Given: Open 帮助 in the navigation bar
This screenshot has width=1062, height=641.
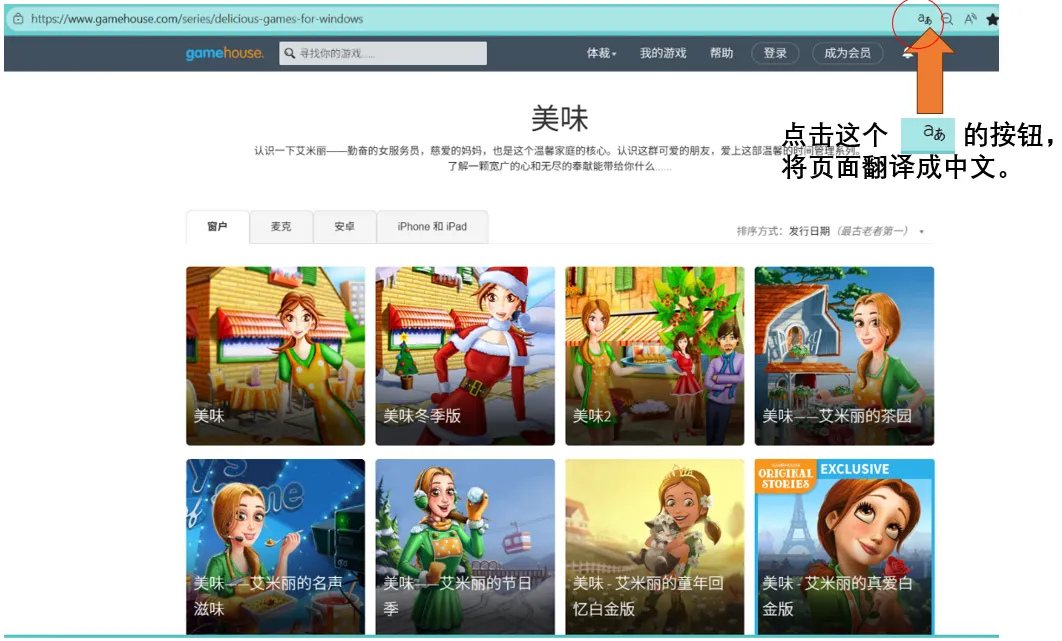Looking at the screenshot, I should (721, 53).
